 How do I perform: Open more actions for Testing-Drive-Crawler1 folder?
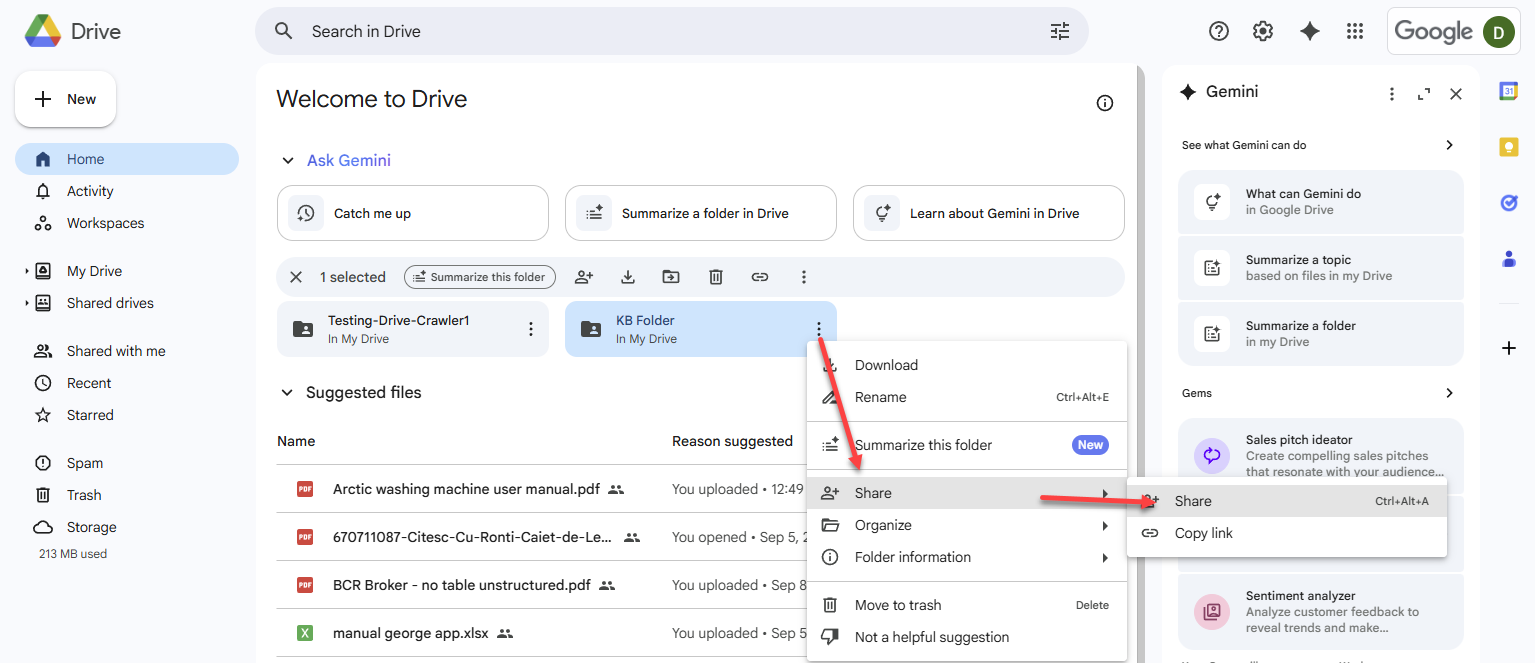[x=531, y=329]
